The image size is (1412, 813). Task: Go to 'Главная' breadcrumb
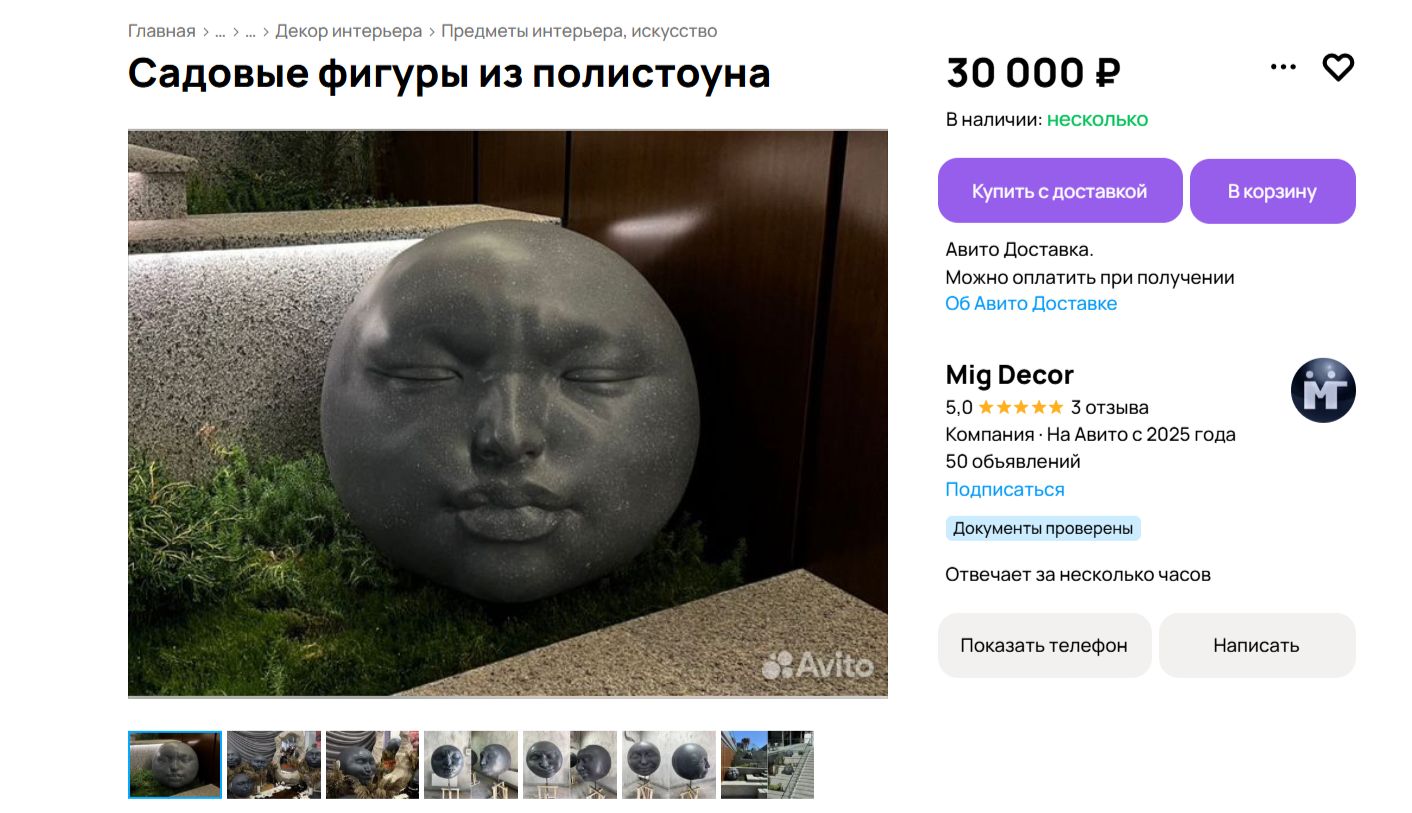162,31
